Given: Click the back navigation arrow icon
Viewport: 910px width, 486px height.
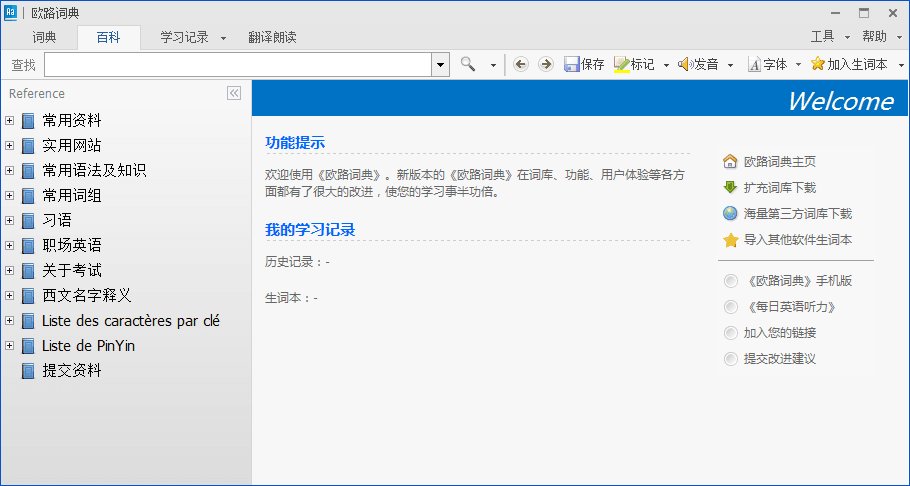Looking at the screenshot, I should (x=520, y=64).
